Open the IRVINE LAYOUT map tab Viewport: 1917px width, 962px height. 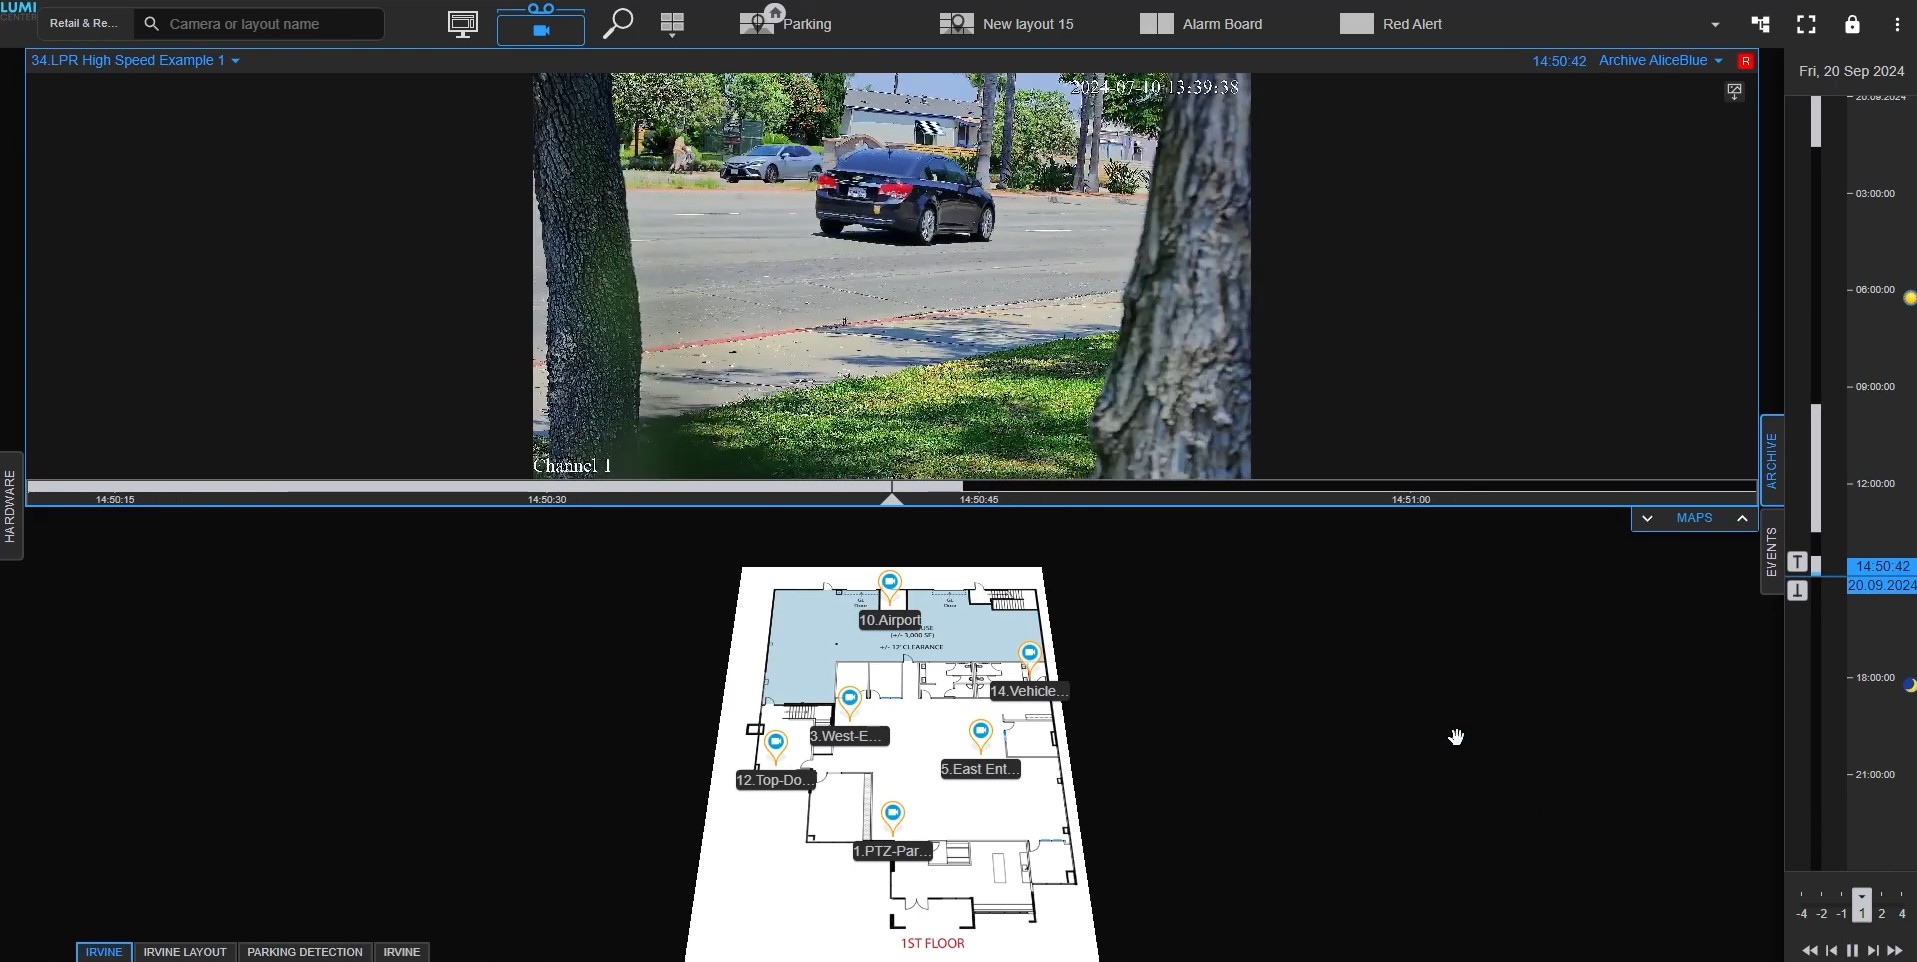click(185, 952)
